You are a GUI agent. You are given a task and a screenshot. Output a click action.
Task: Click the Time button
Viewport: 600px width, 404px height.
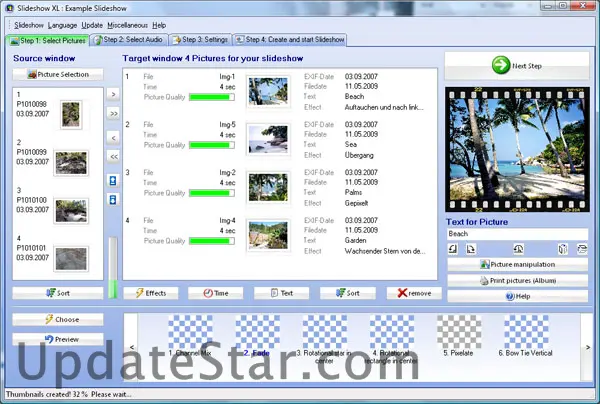pyautogui.click(x=215, y=293)
